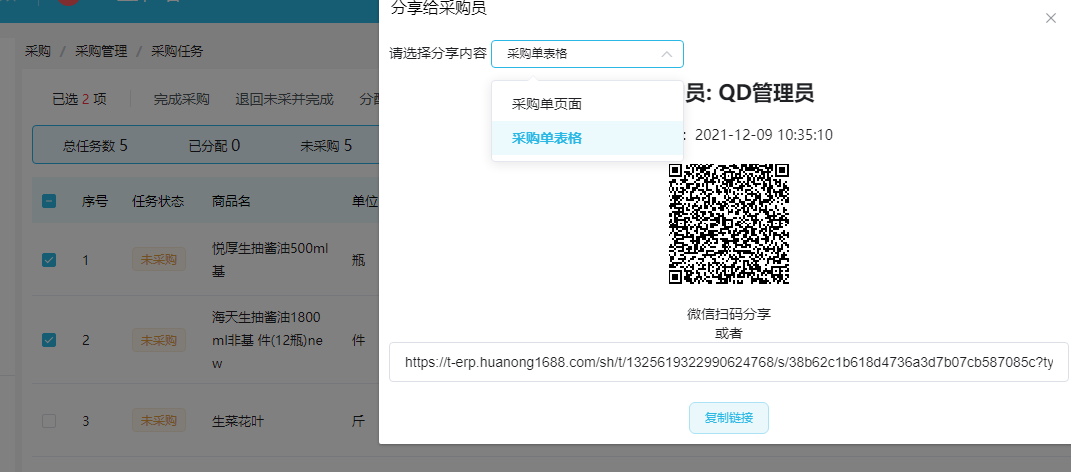Click product name 悦厚生抽酱油500ml基

tap(270, 260)
